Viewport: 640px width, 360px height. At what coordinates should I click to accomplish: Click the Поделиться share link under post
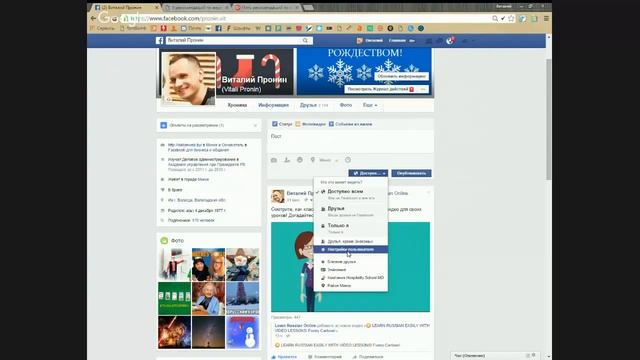click(367, 357)
